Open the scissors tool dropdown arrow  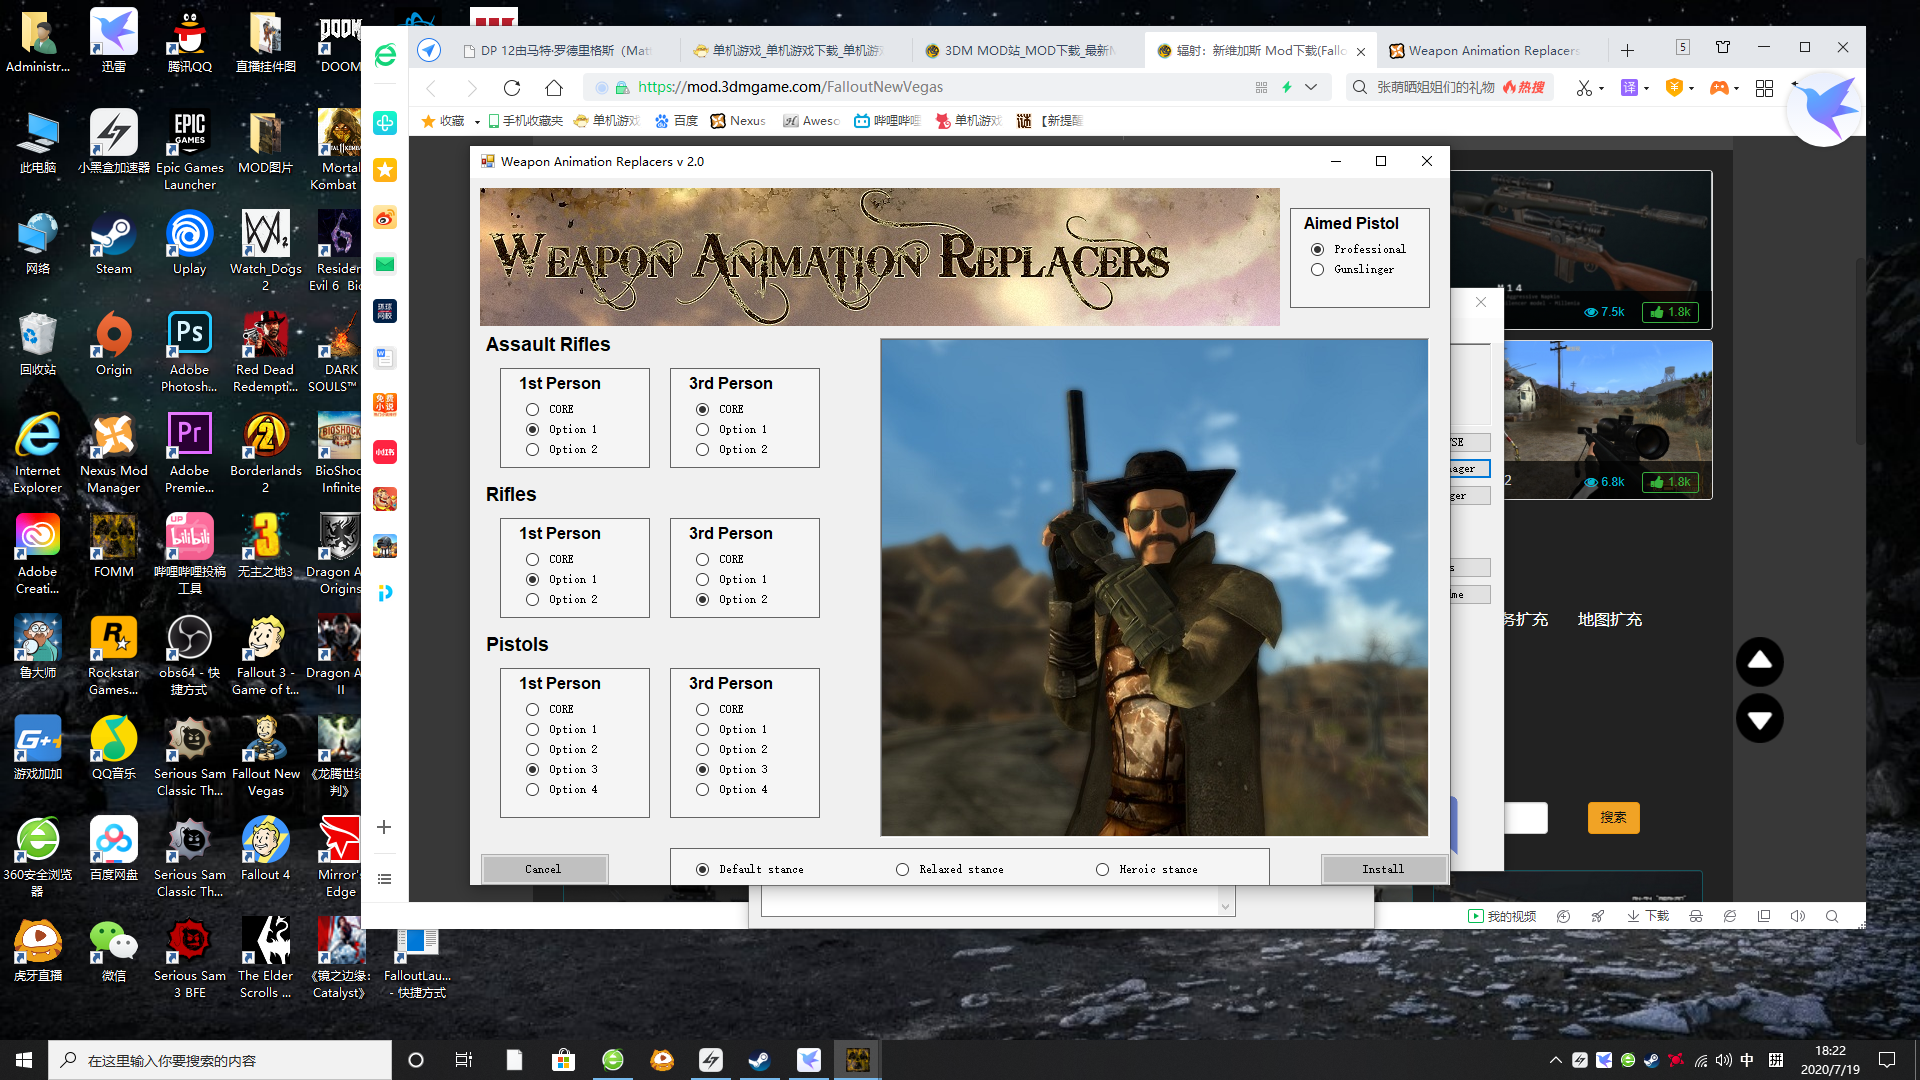point(1601,89)
